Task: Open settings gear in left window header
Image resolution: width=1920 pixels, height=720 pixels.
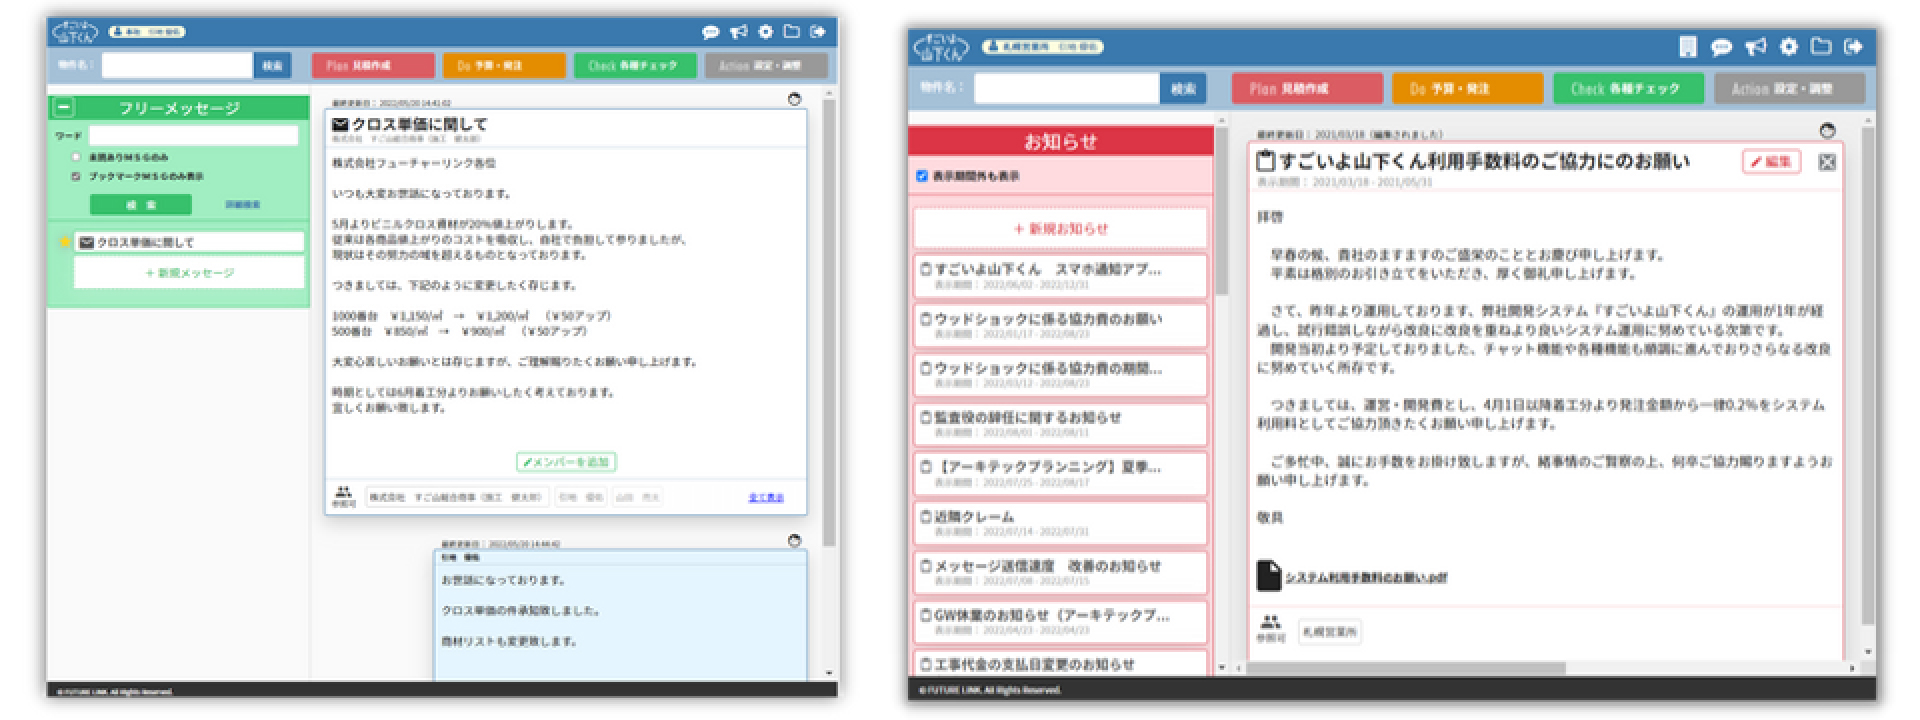Action: click(765, 32)
